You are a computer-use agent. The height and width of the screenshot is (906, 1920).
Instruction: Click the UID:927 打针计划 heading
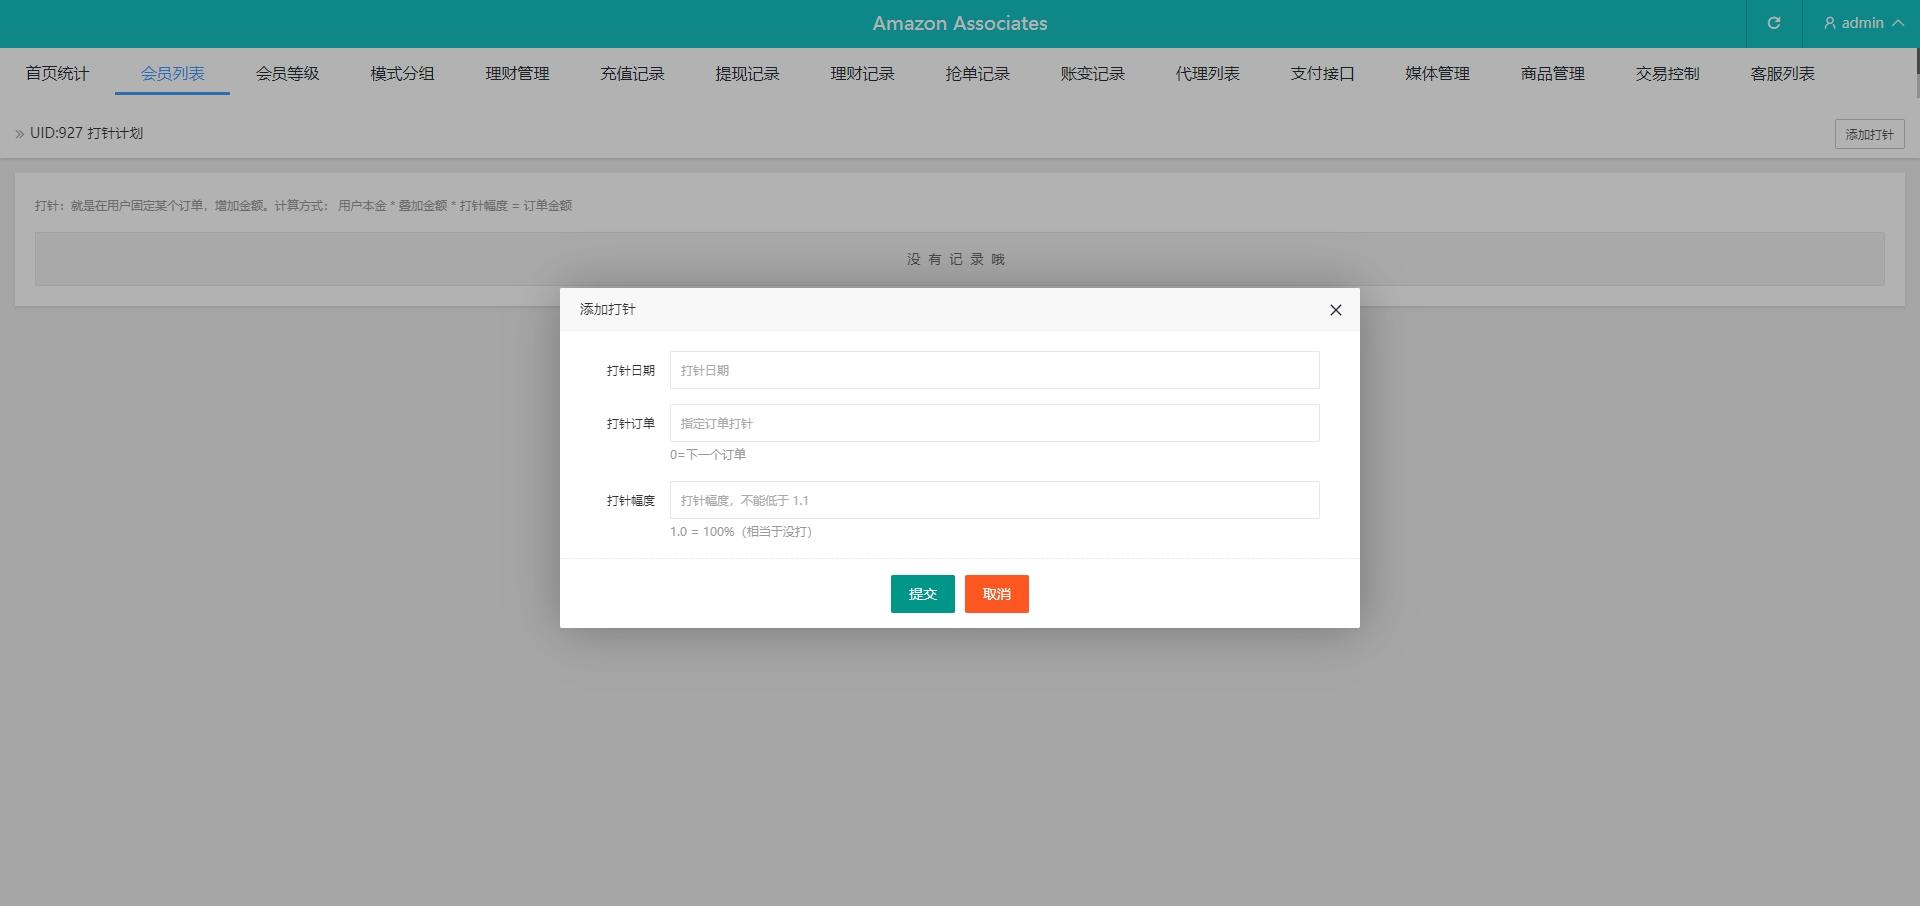tap(86, 133)
